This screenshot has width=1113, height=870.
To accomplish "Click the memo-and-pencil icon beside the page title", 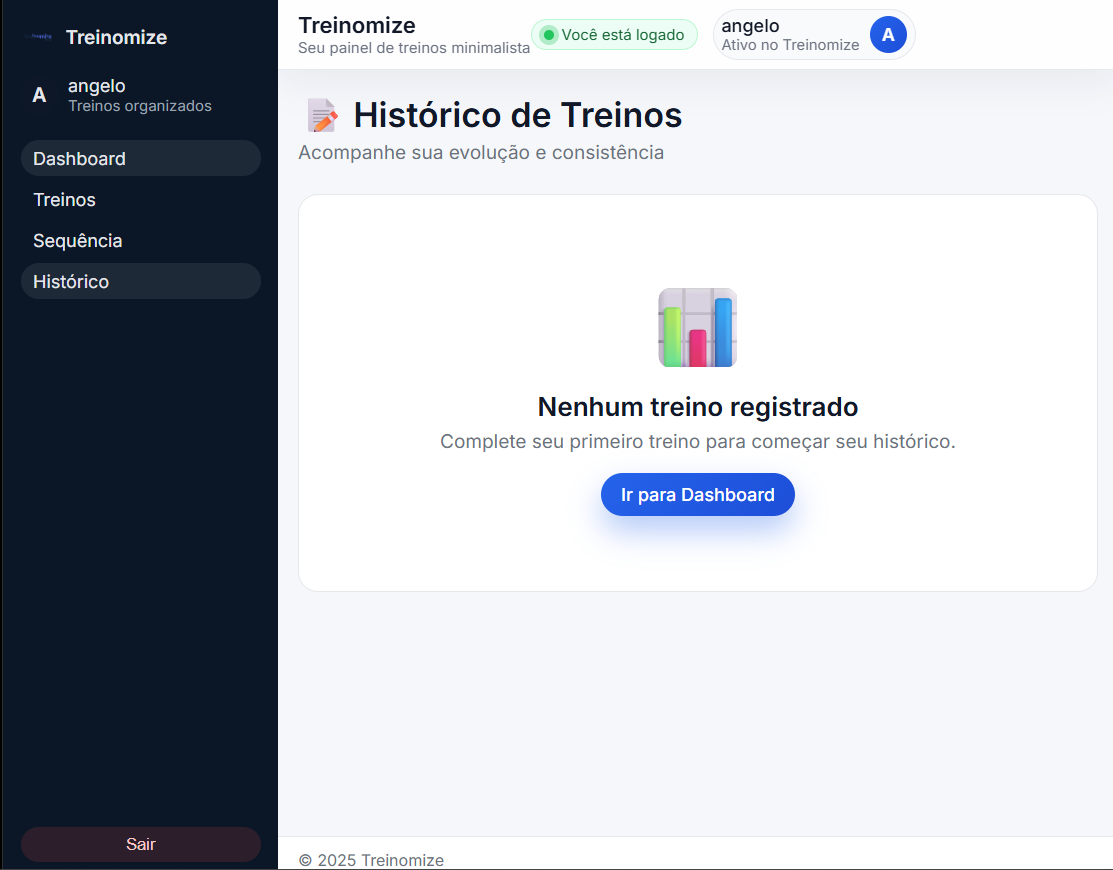I will tap(321, 114).
